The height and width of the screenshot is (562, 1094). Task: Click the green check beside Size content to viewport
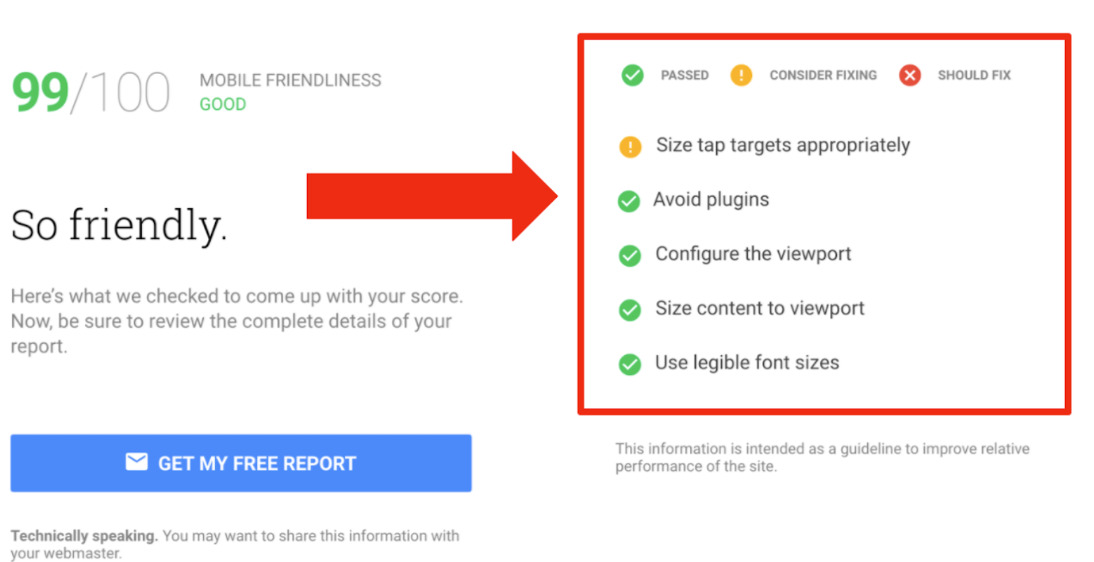click(629, 310)
